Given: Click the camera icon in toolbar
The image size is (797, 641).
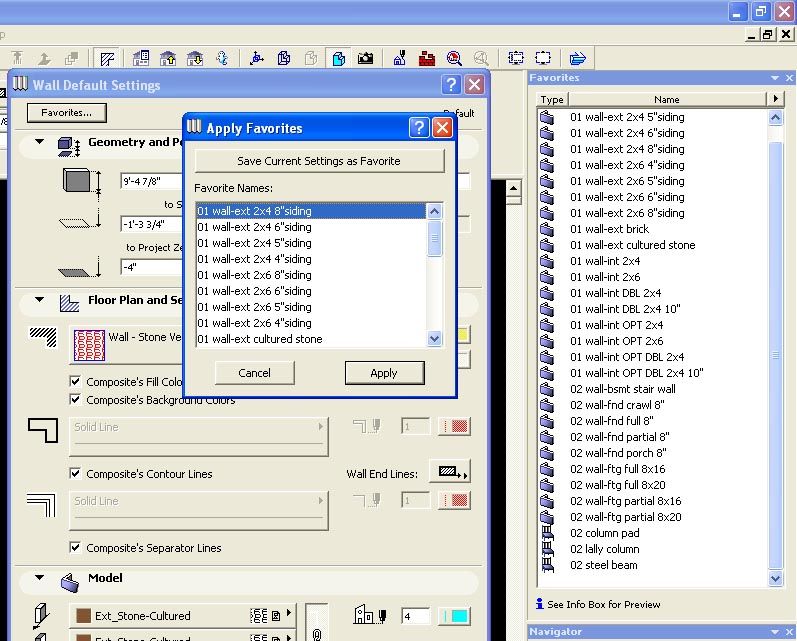Looking at the screenshot, I should pyautogui.click(x=366, y=58).
